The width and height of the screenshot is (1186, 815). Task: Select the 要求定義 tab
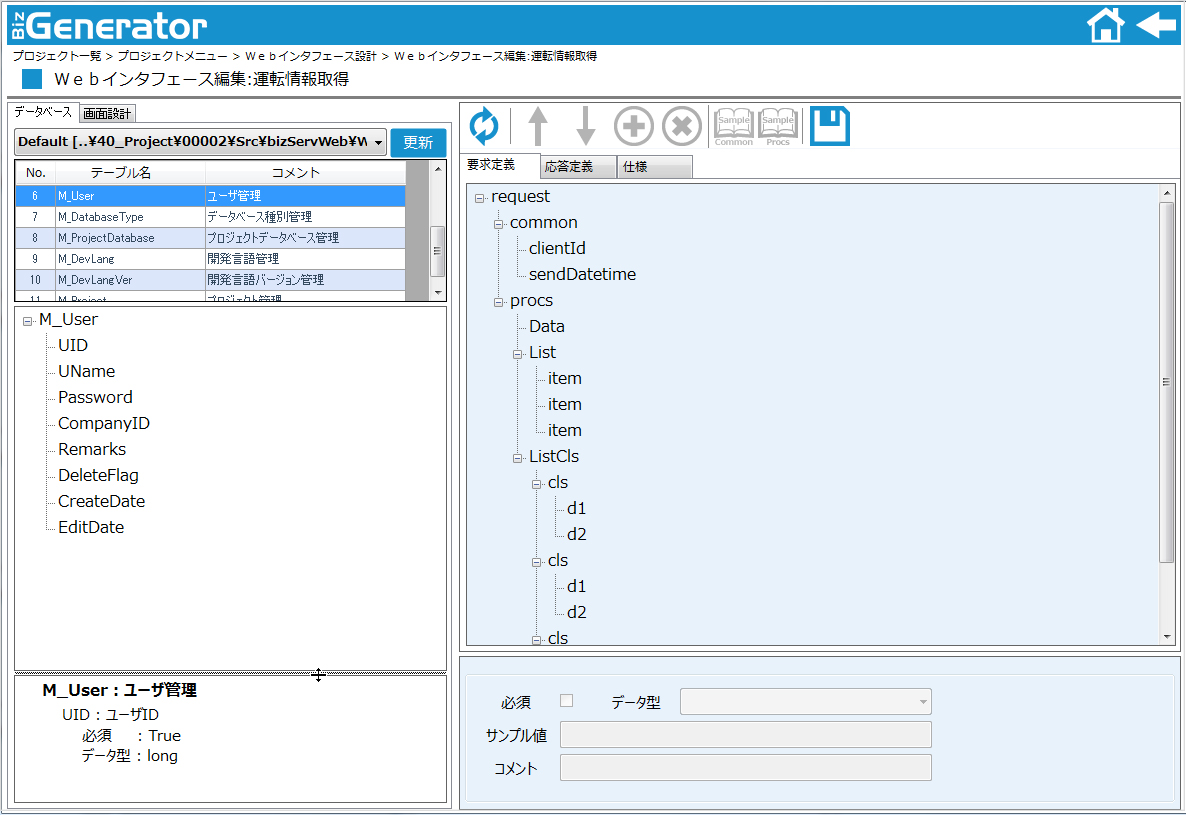tap(498, 165)
